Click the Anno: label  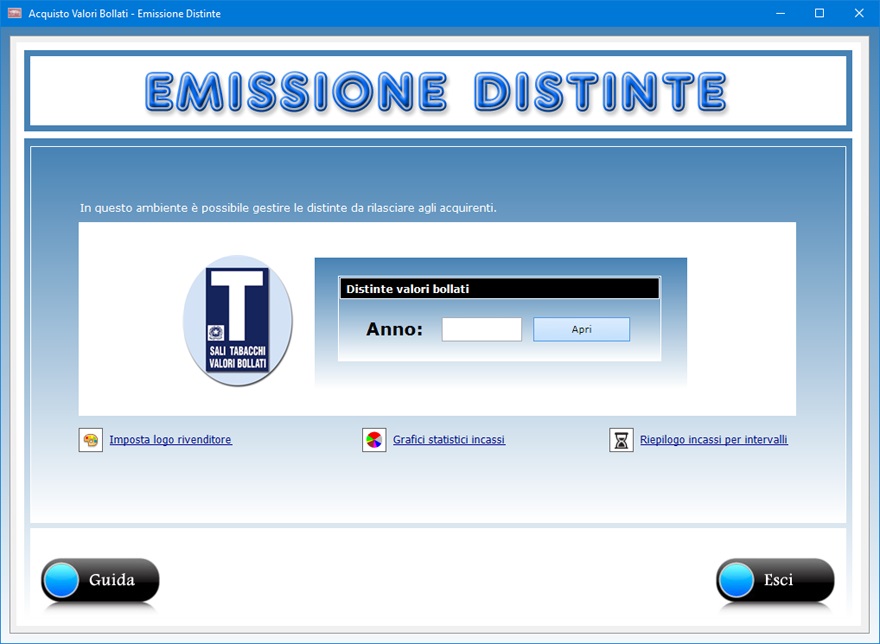click(394, 329)
